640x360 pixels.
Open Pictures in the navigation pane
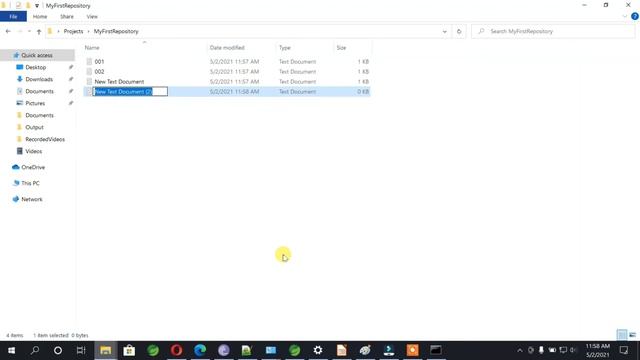pyautogui.click(x=35, y=103)
